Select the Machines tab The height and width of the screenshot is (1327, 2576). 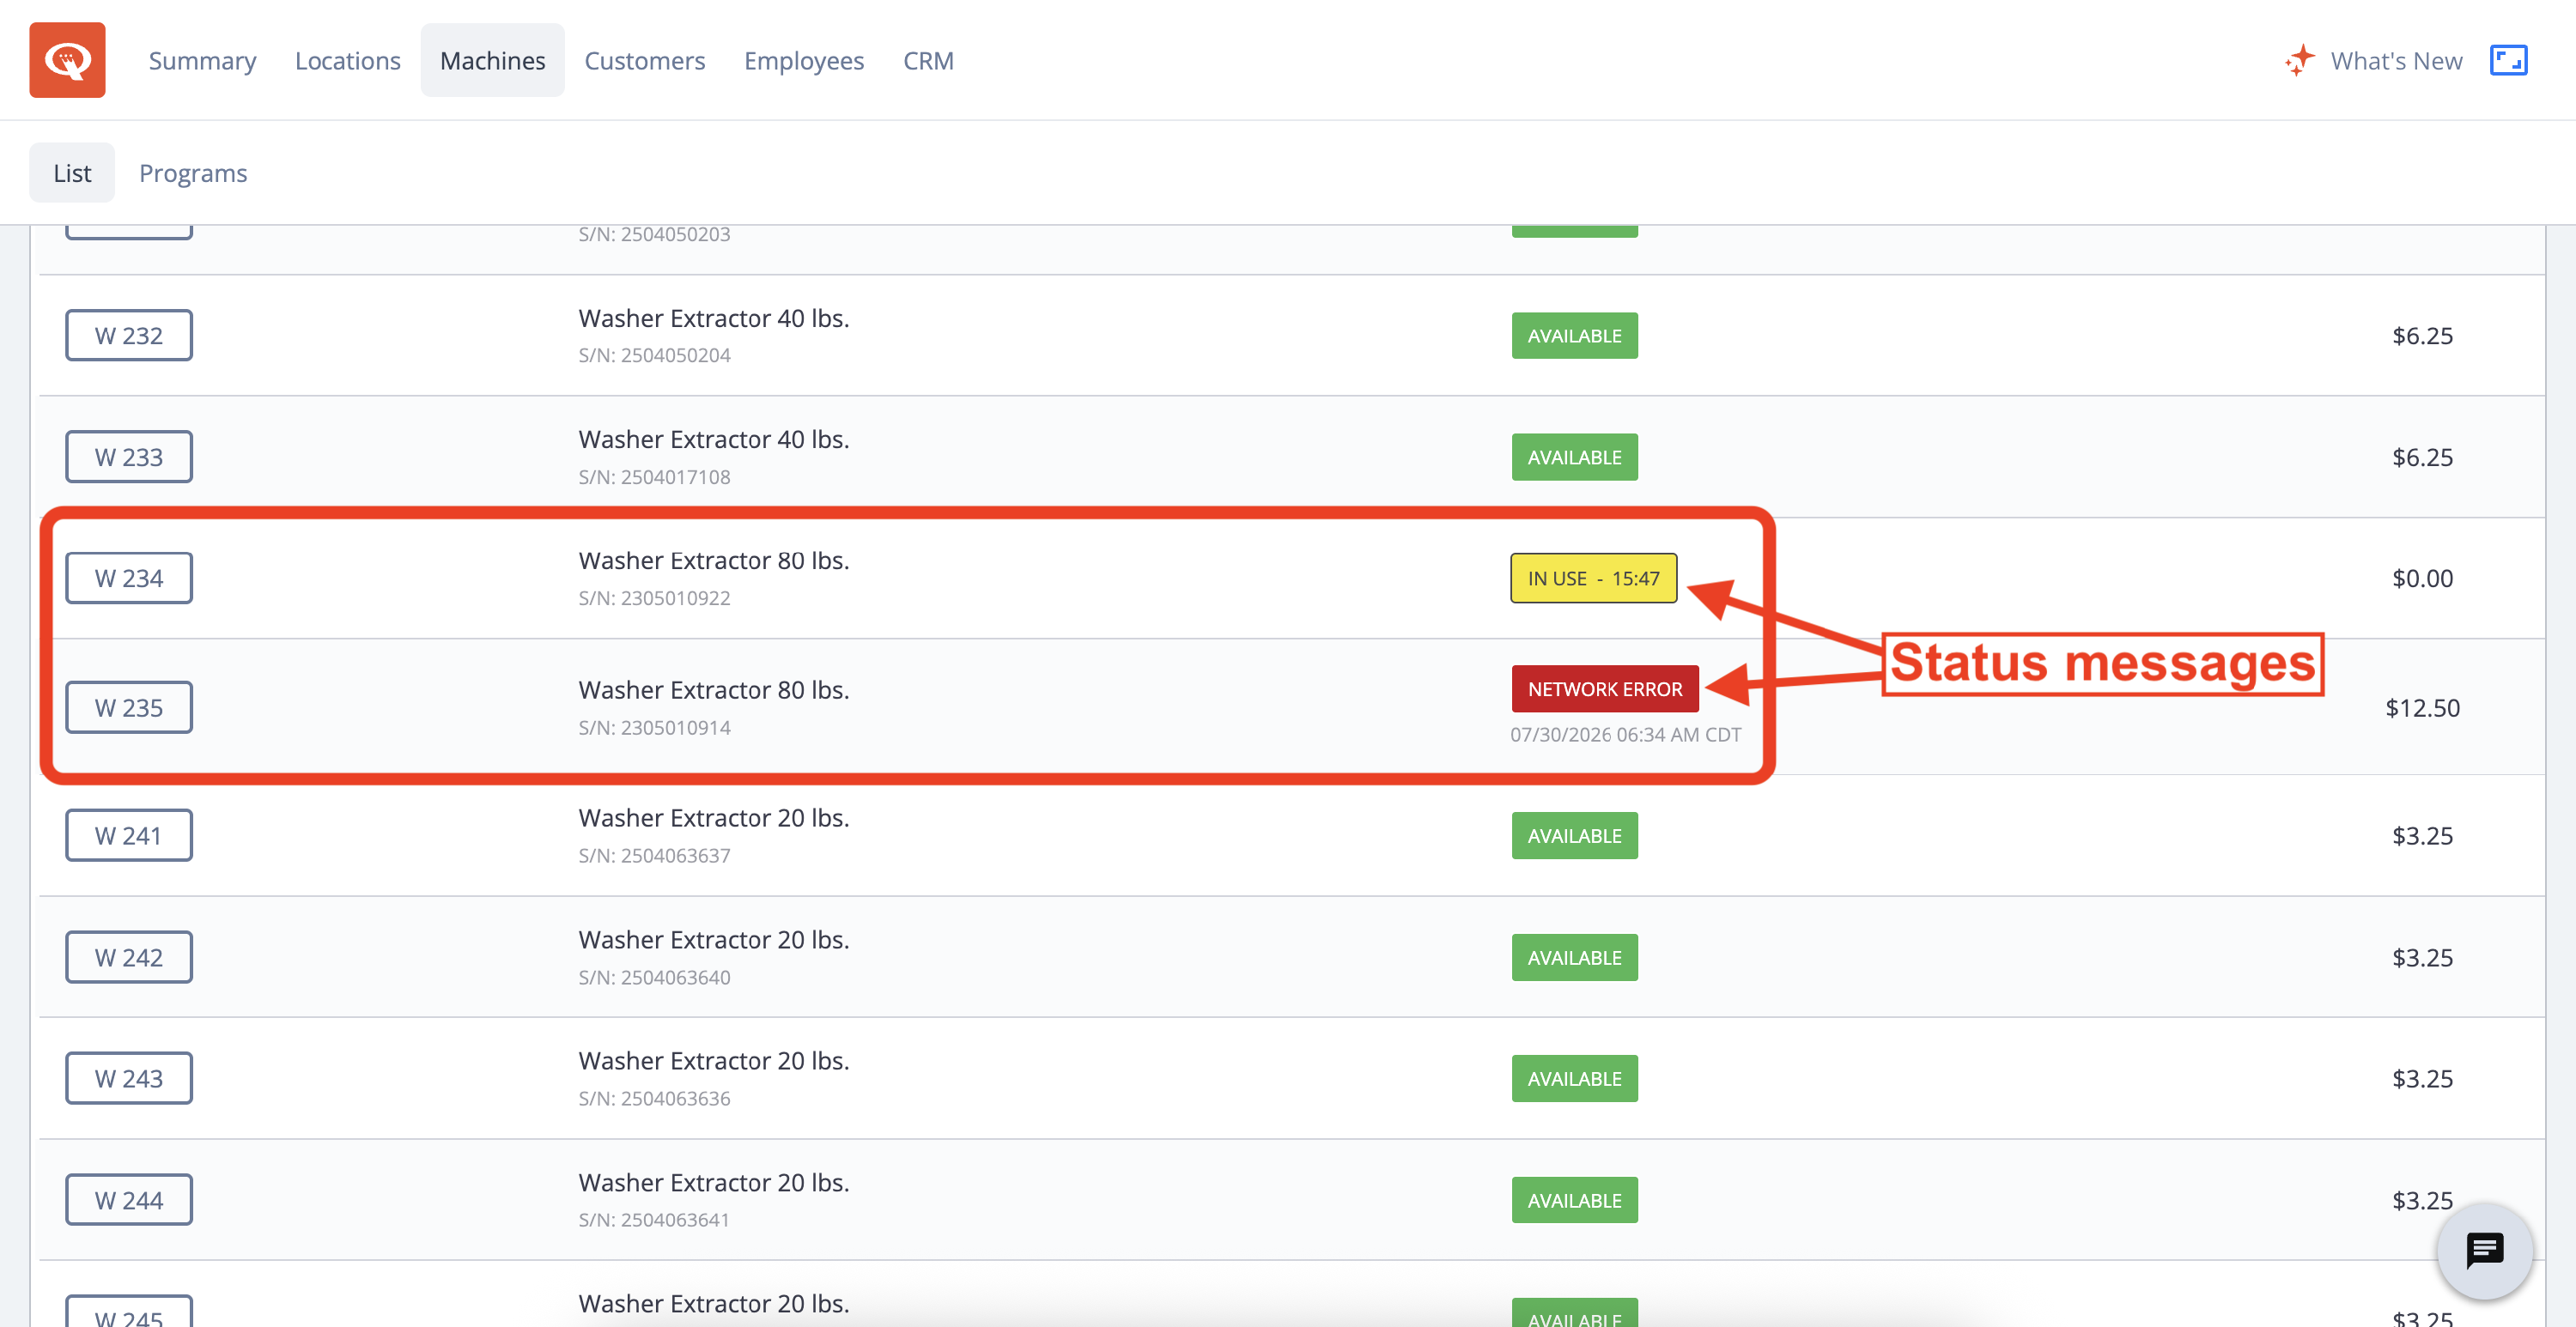(x=493, y=61)
